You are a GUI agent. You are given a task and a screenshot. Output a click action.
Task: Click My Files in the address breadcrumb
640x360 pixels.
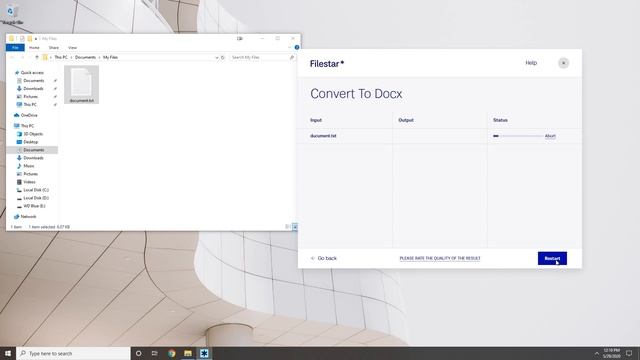tap(110, 58)
